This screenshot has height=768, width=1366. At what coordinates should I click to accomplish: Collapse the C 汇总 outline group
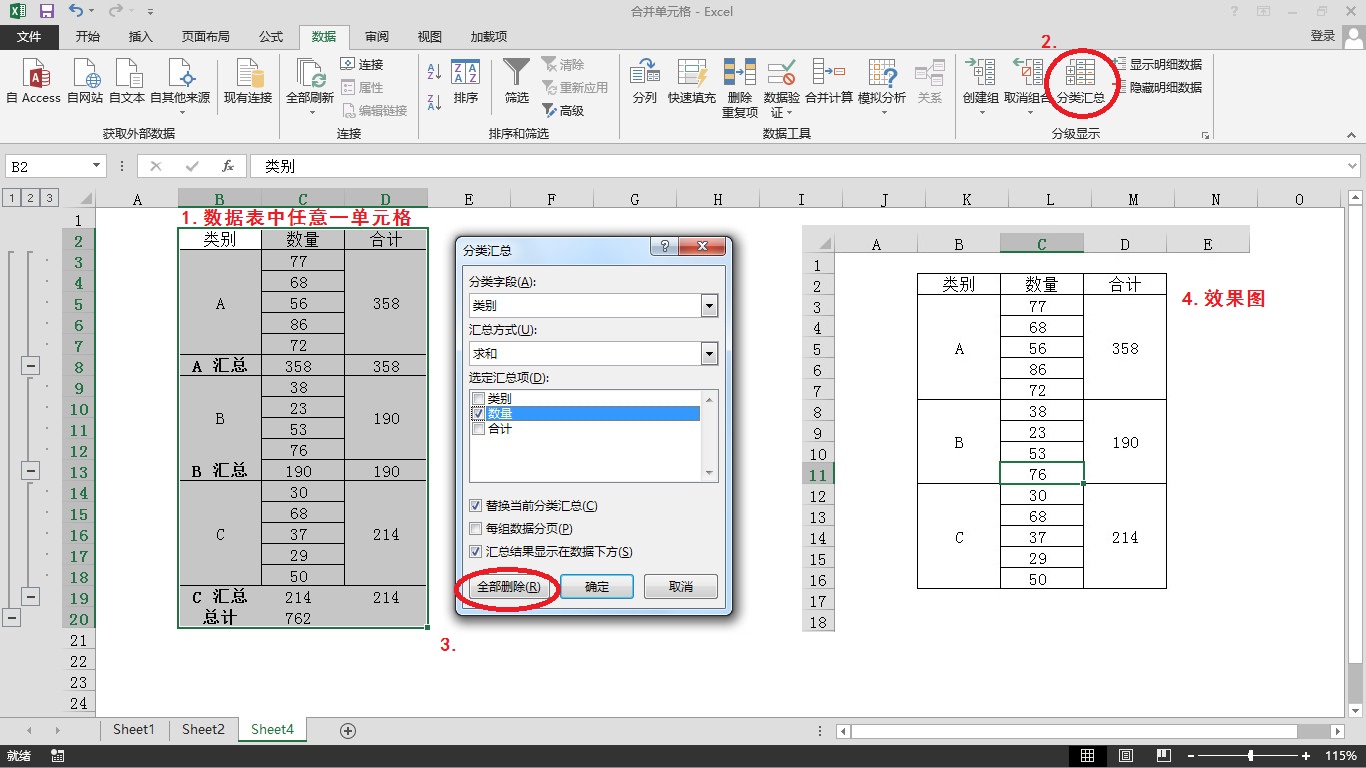(30, 597)
